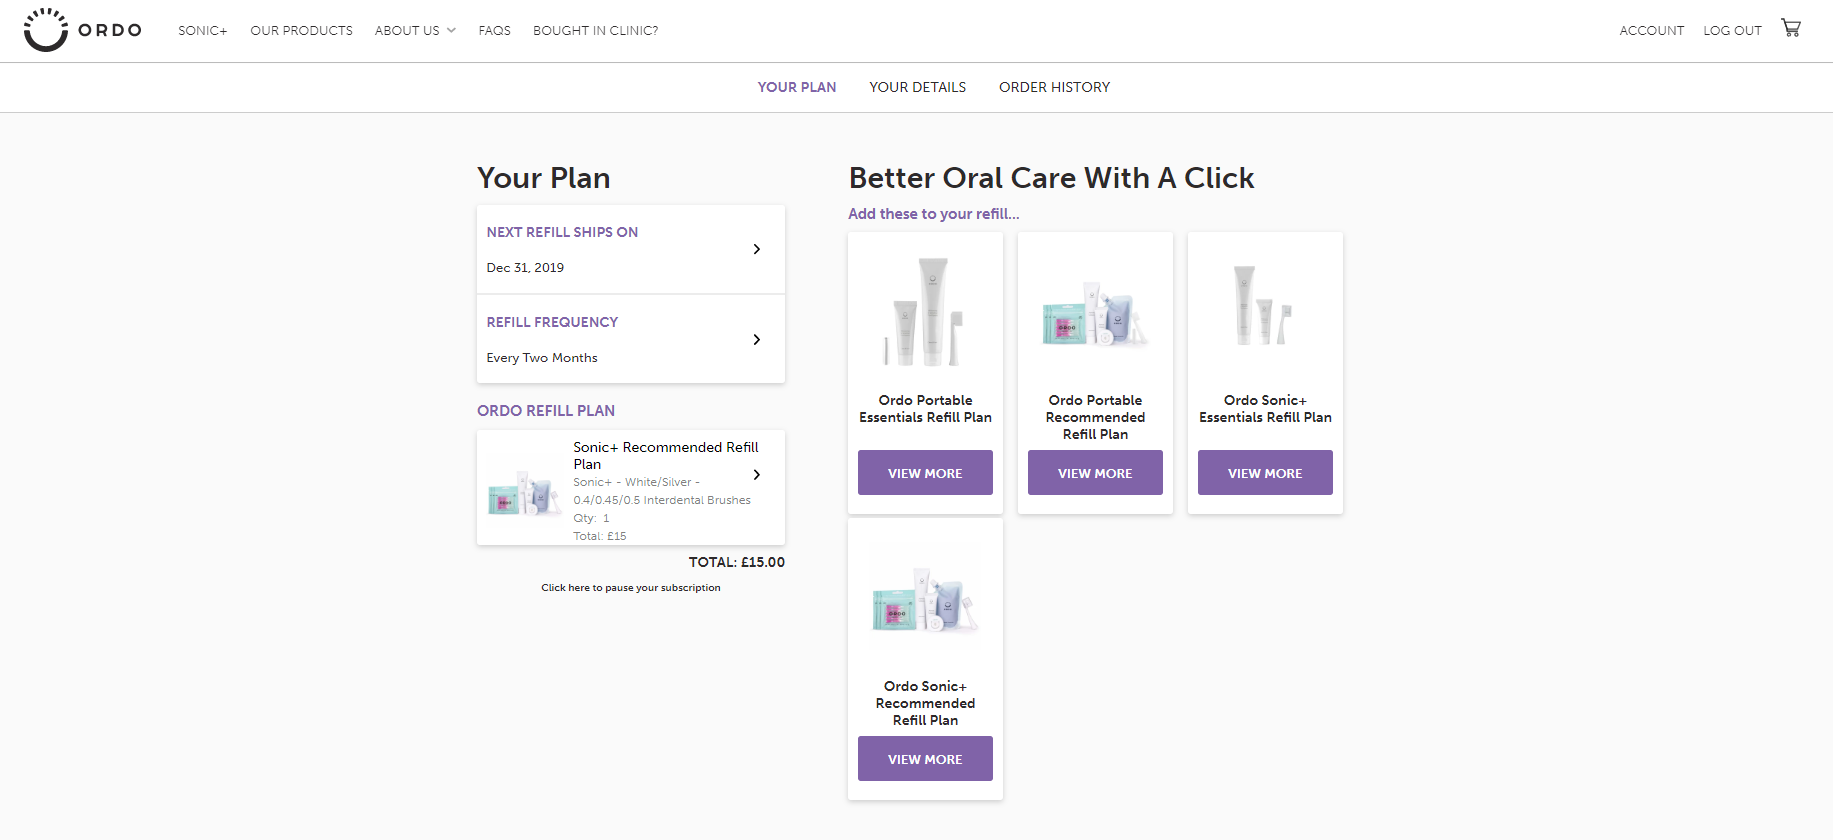Click Log Out in the header

pos(1732,31)
